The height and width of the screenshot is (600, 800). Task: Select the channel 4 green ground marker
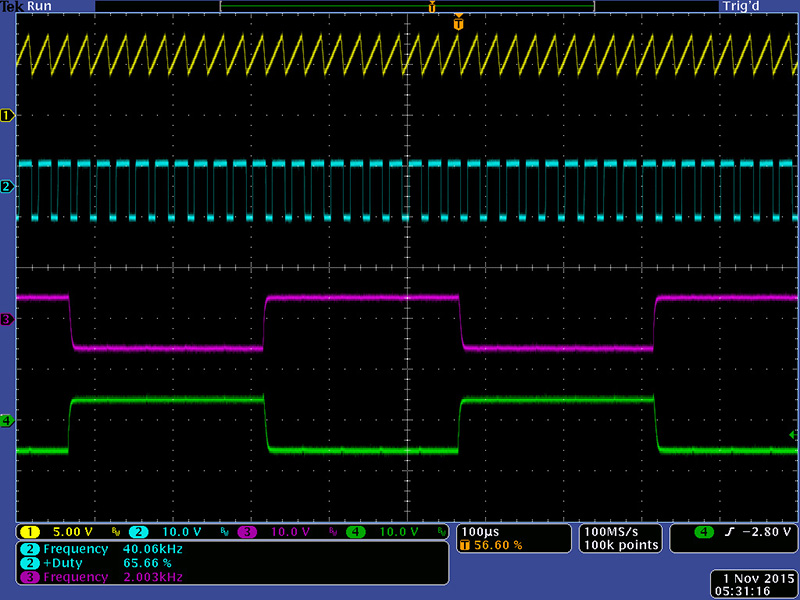point(8,421)
